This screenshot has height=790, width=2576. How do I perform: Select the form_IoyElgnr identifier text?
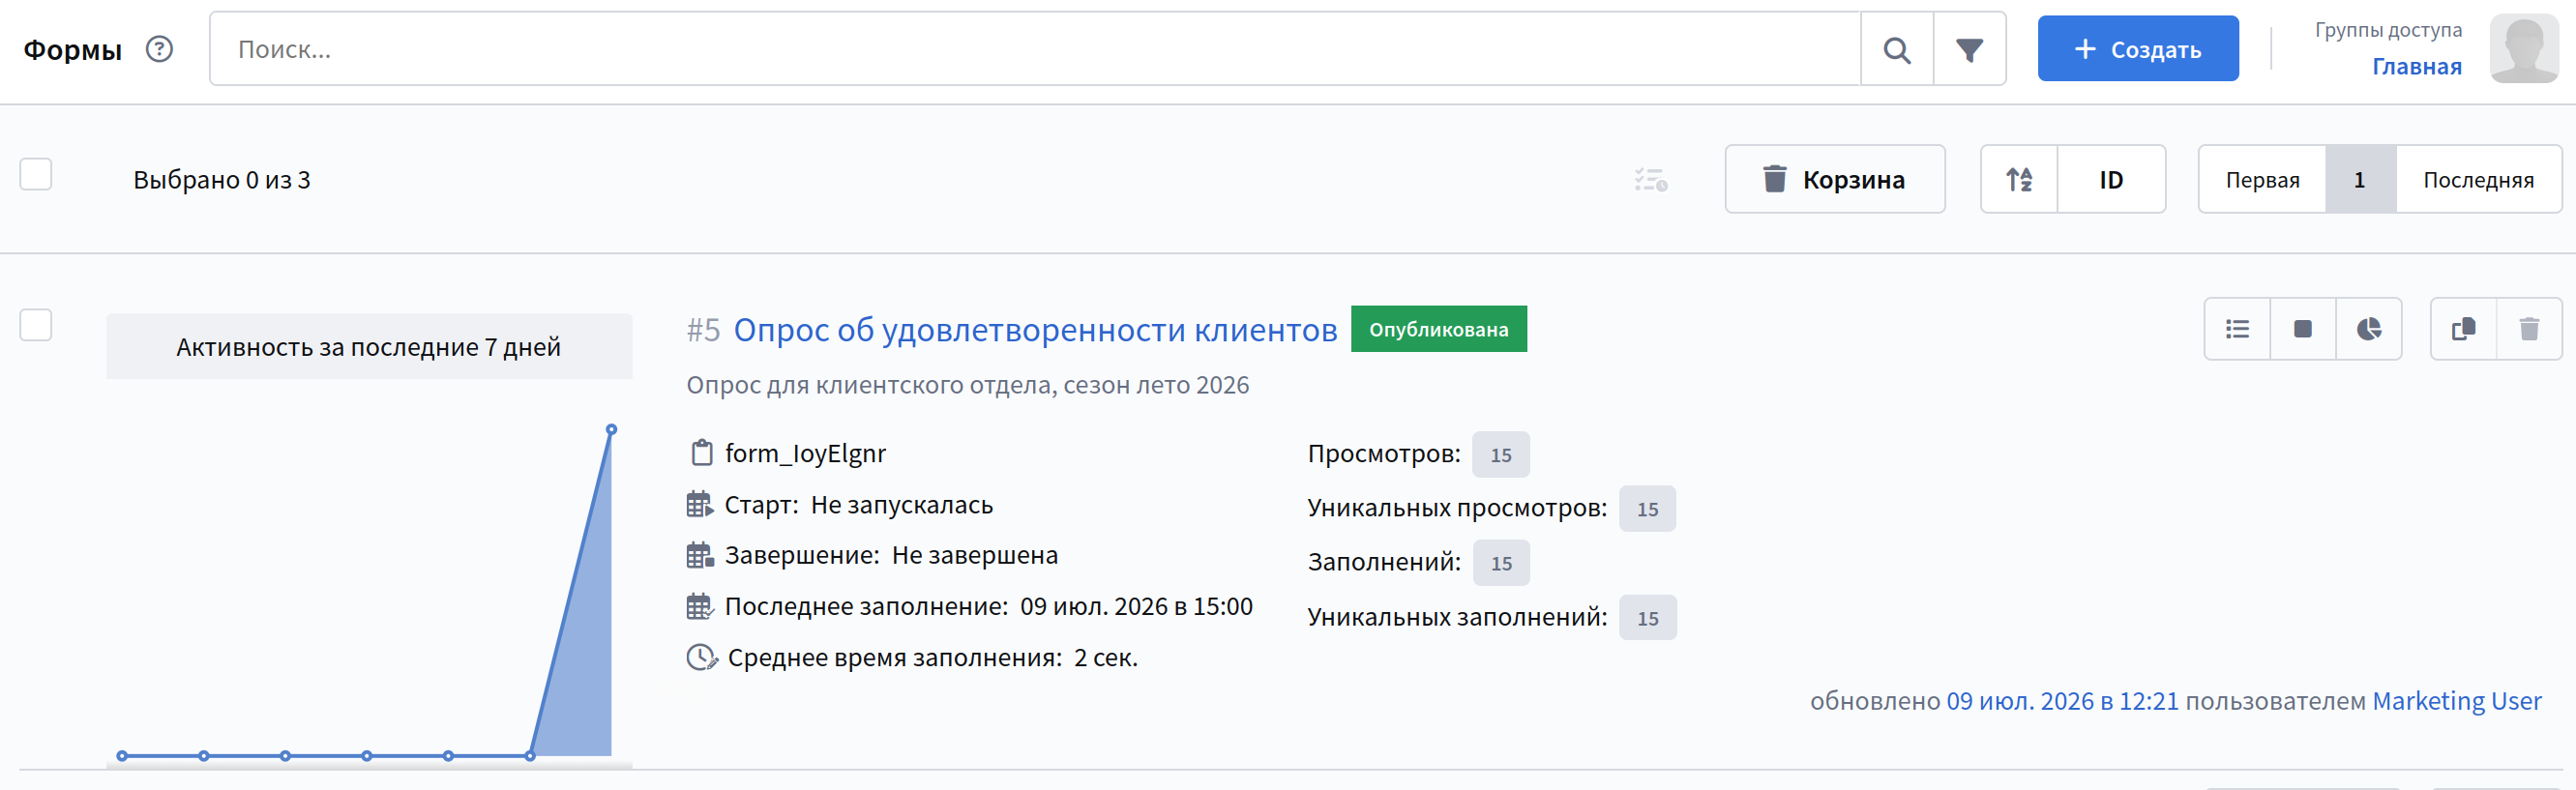[x=805, y=454]
